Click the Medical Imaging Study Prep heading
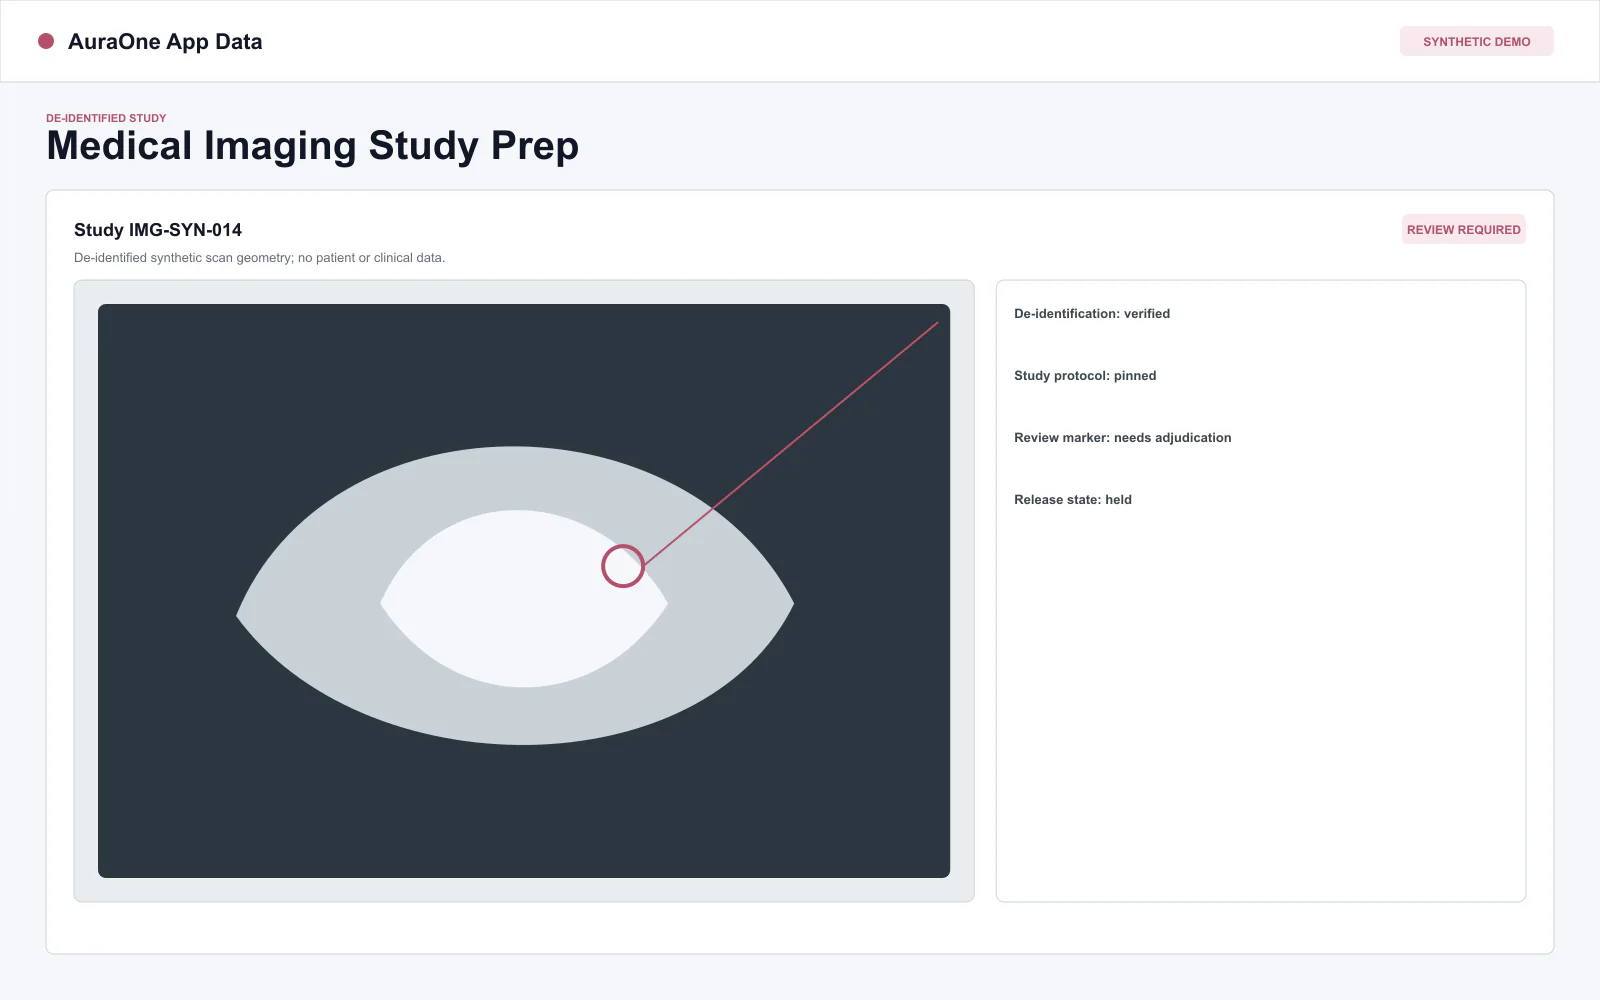1600x1000 pixels. [313, 146]
